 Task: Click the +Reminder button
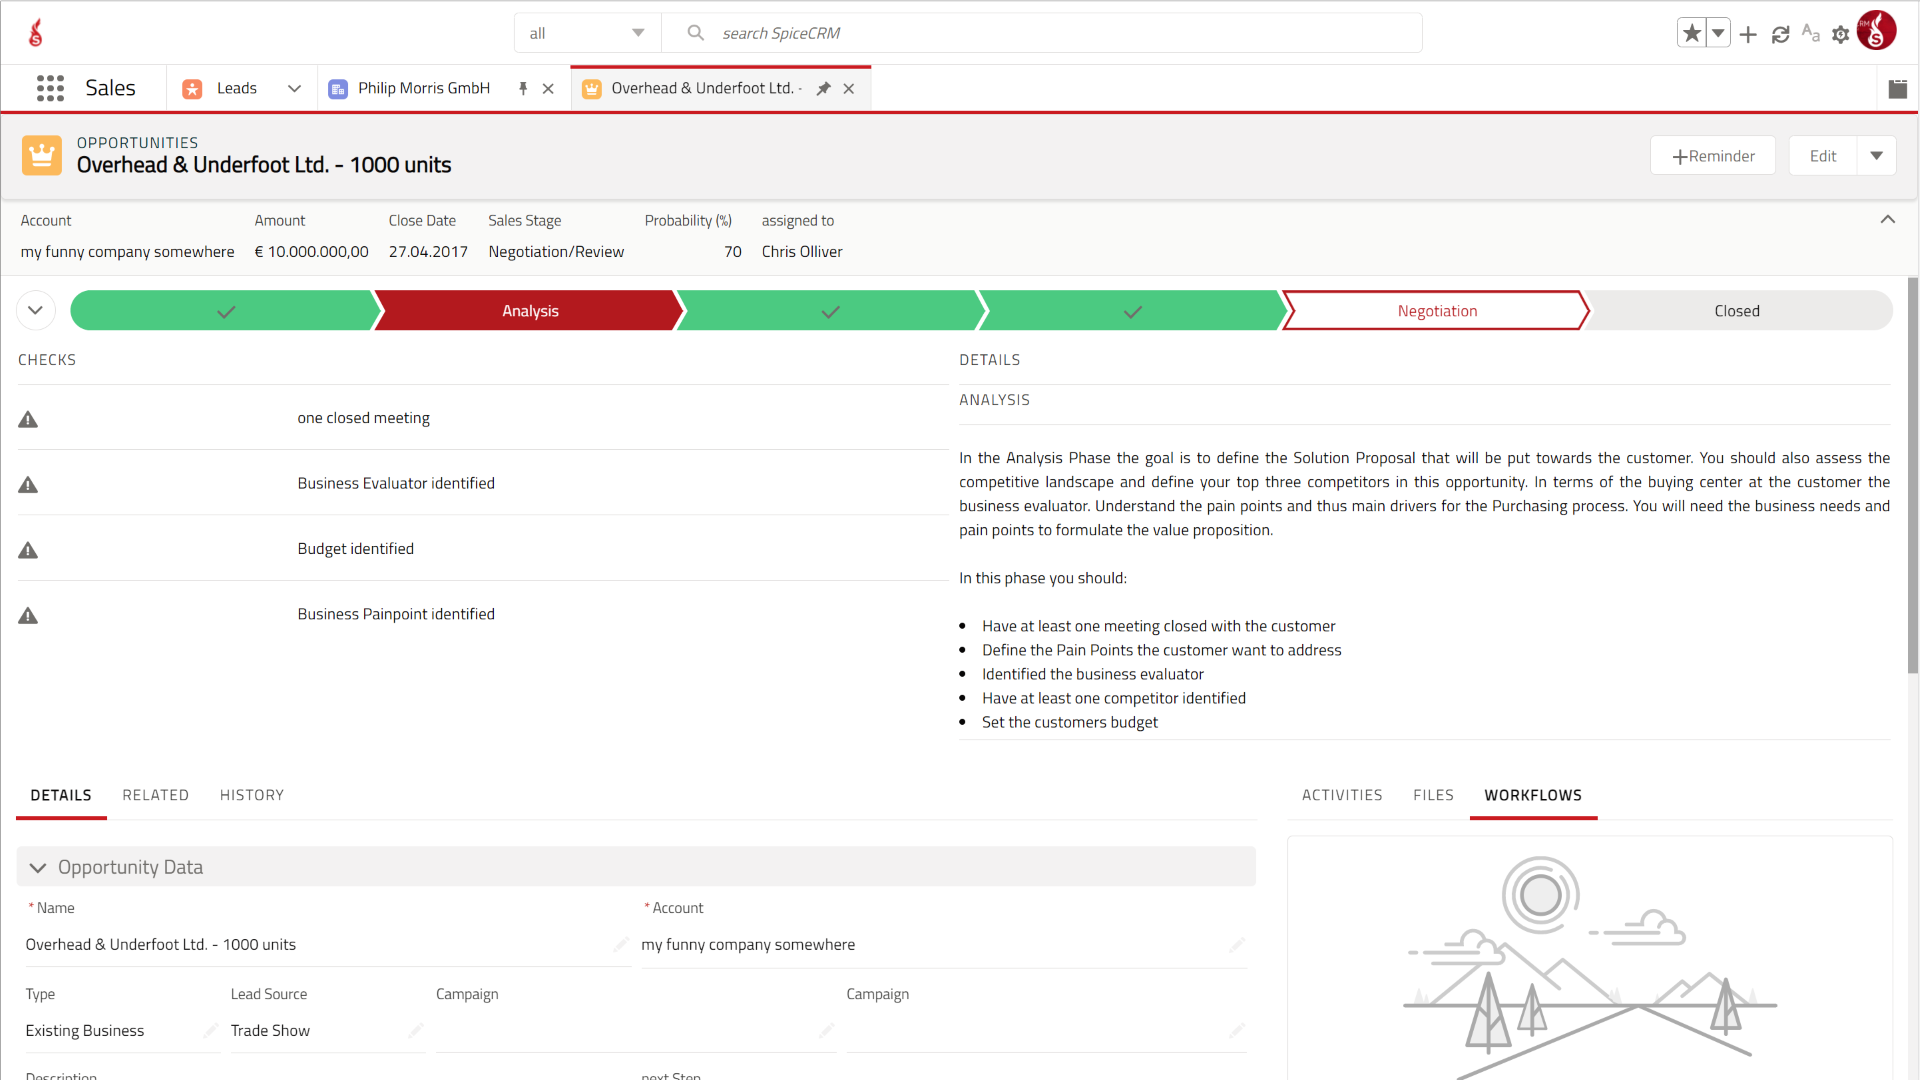tap(1712, 155)
